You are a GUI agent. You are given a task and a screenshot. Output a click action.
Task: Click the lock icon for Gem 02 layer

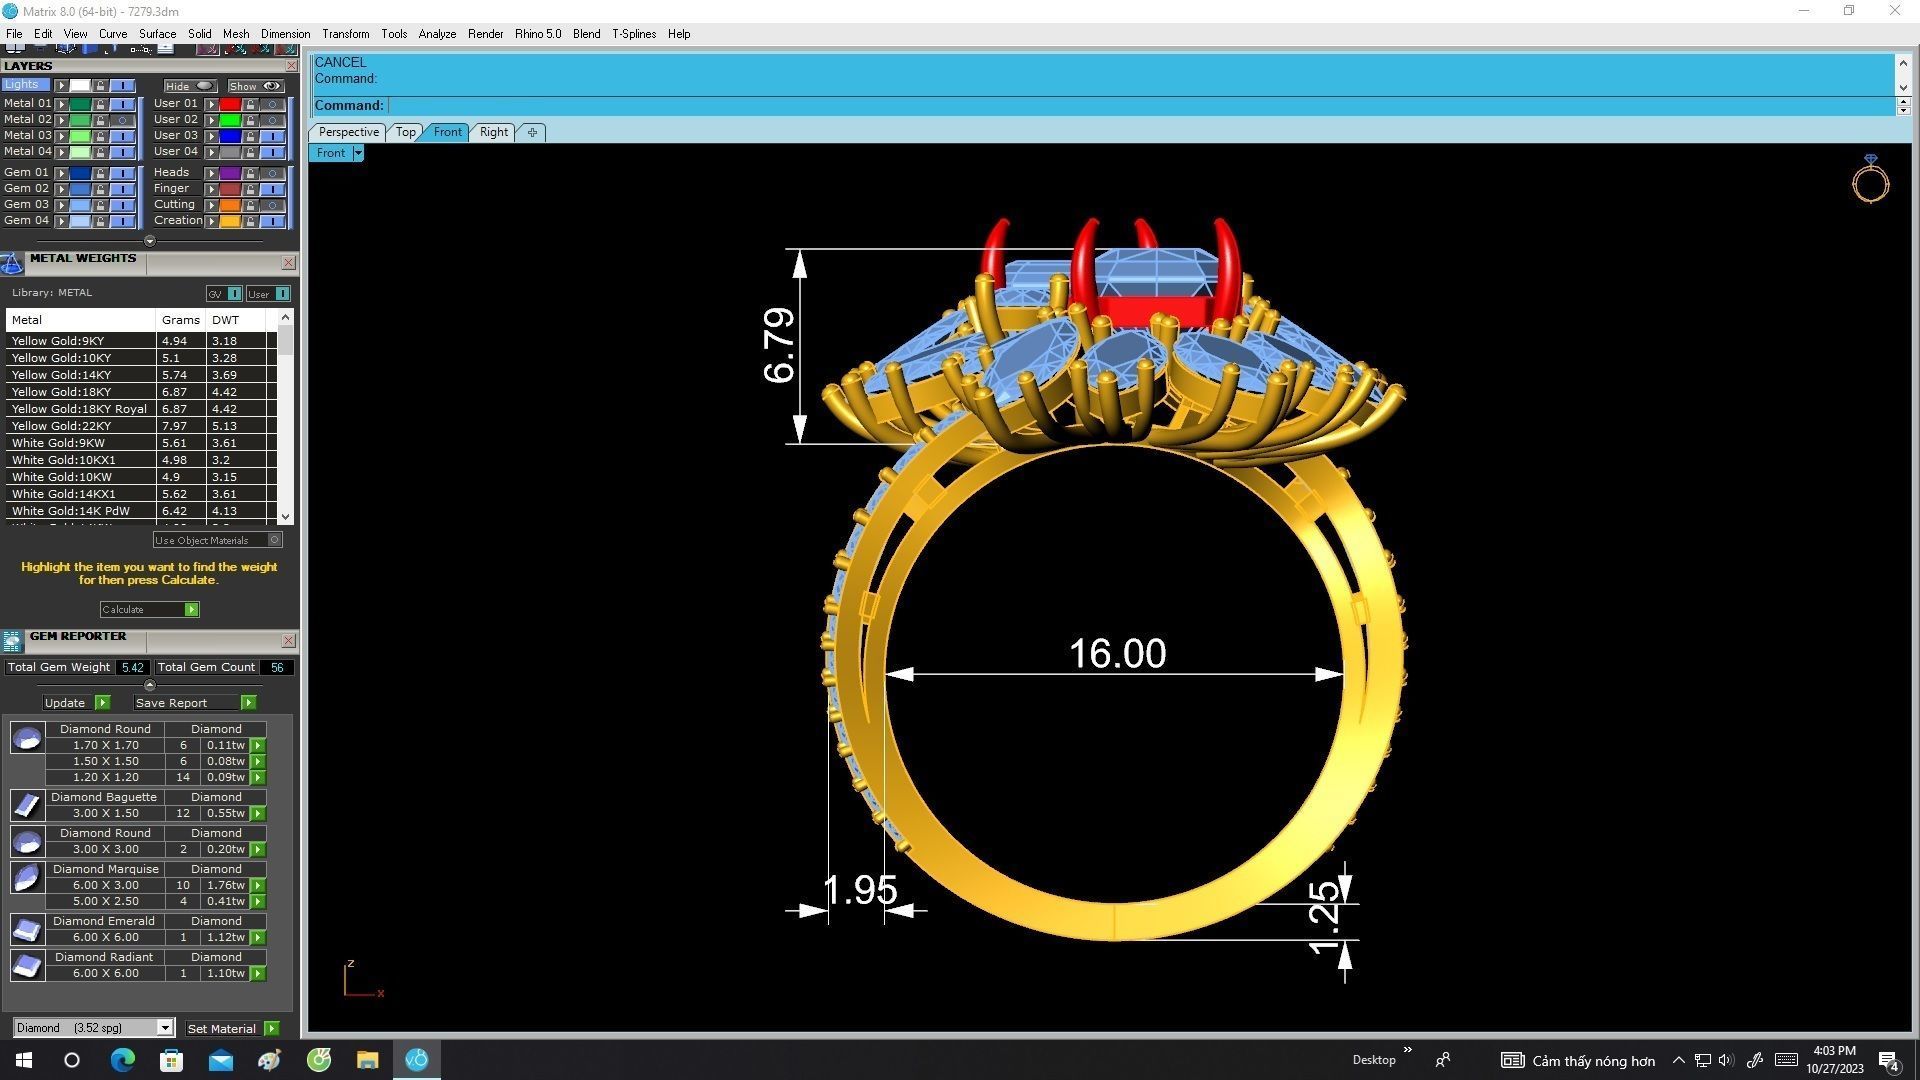coord(100,189)
